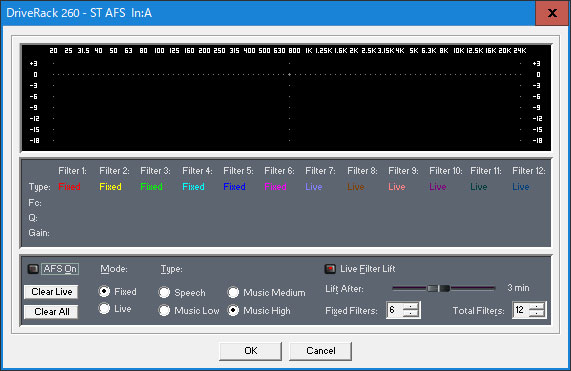This screenshot has width=571, height=371.
Task: Confirm with the OK button
Action: (251, 351)
